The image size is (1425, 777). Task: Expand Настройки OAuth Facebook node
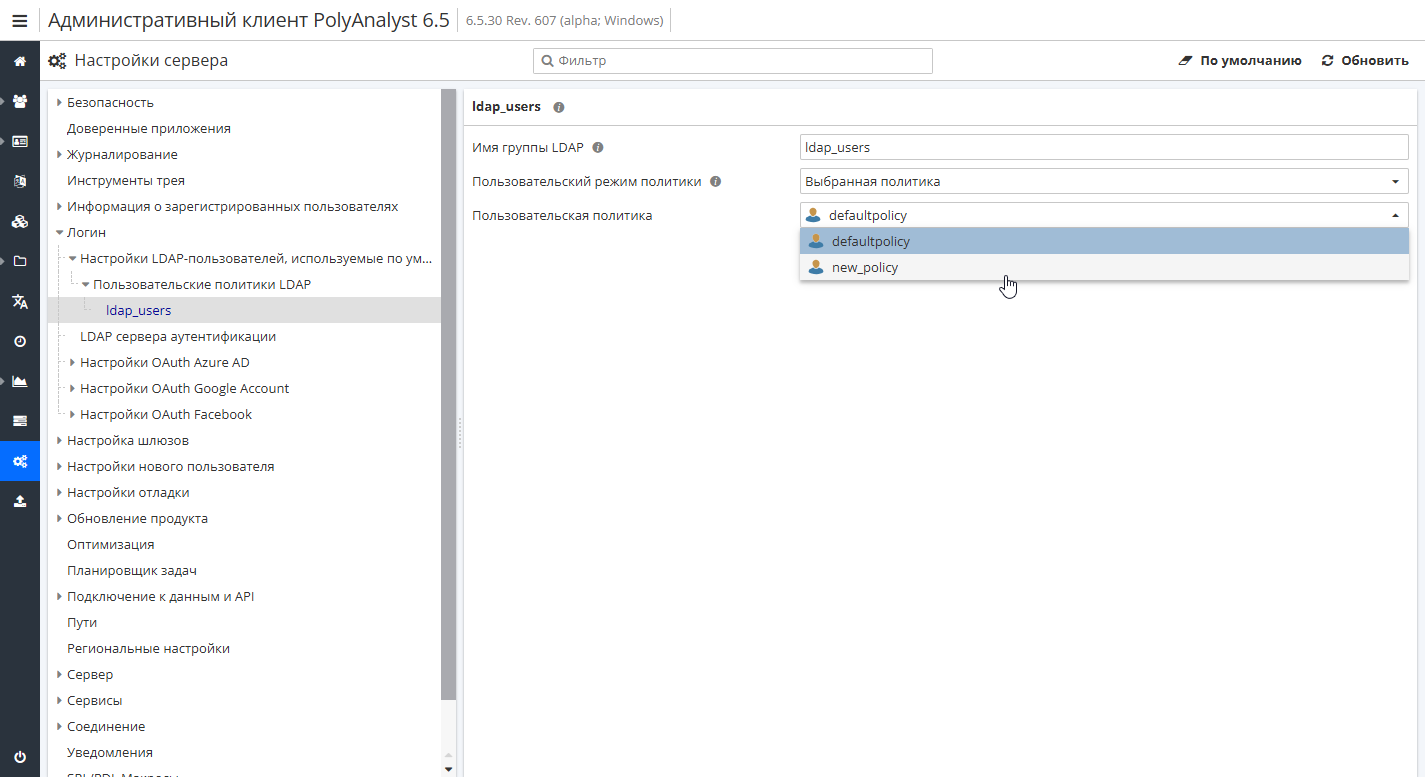(73, 415)
